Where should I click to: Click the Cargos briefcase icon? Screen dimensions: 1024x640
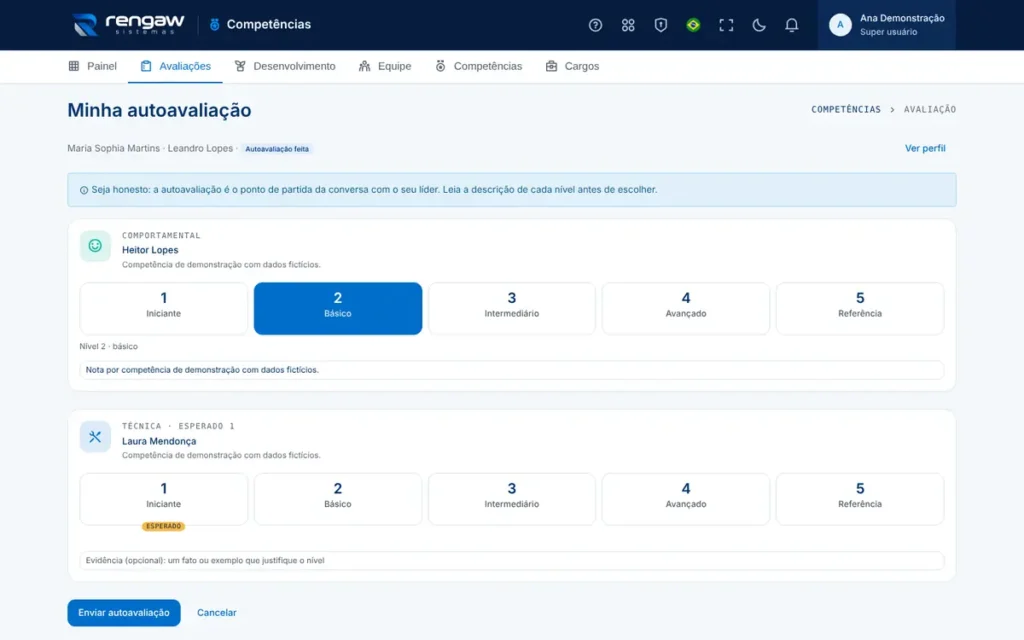[551, 66]
